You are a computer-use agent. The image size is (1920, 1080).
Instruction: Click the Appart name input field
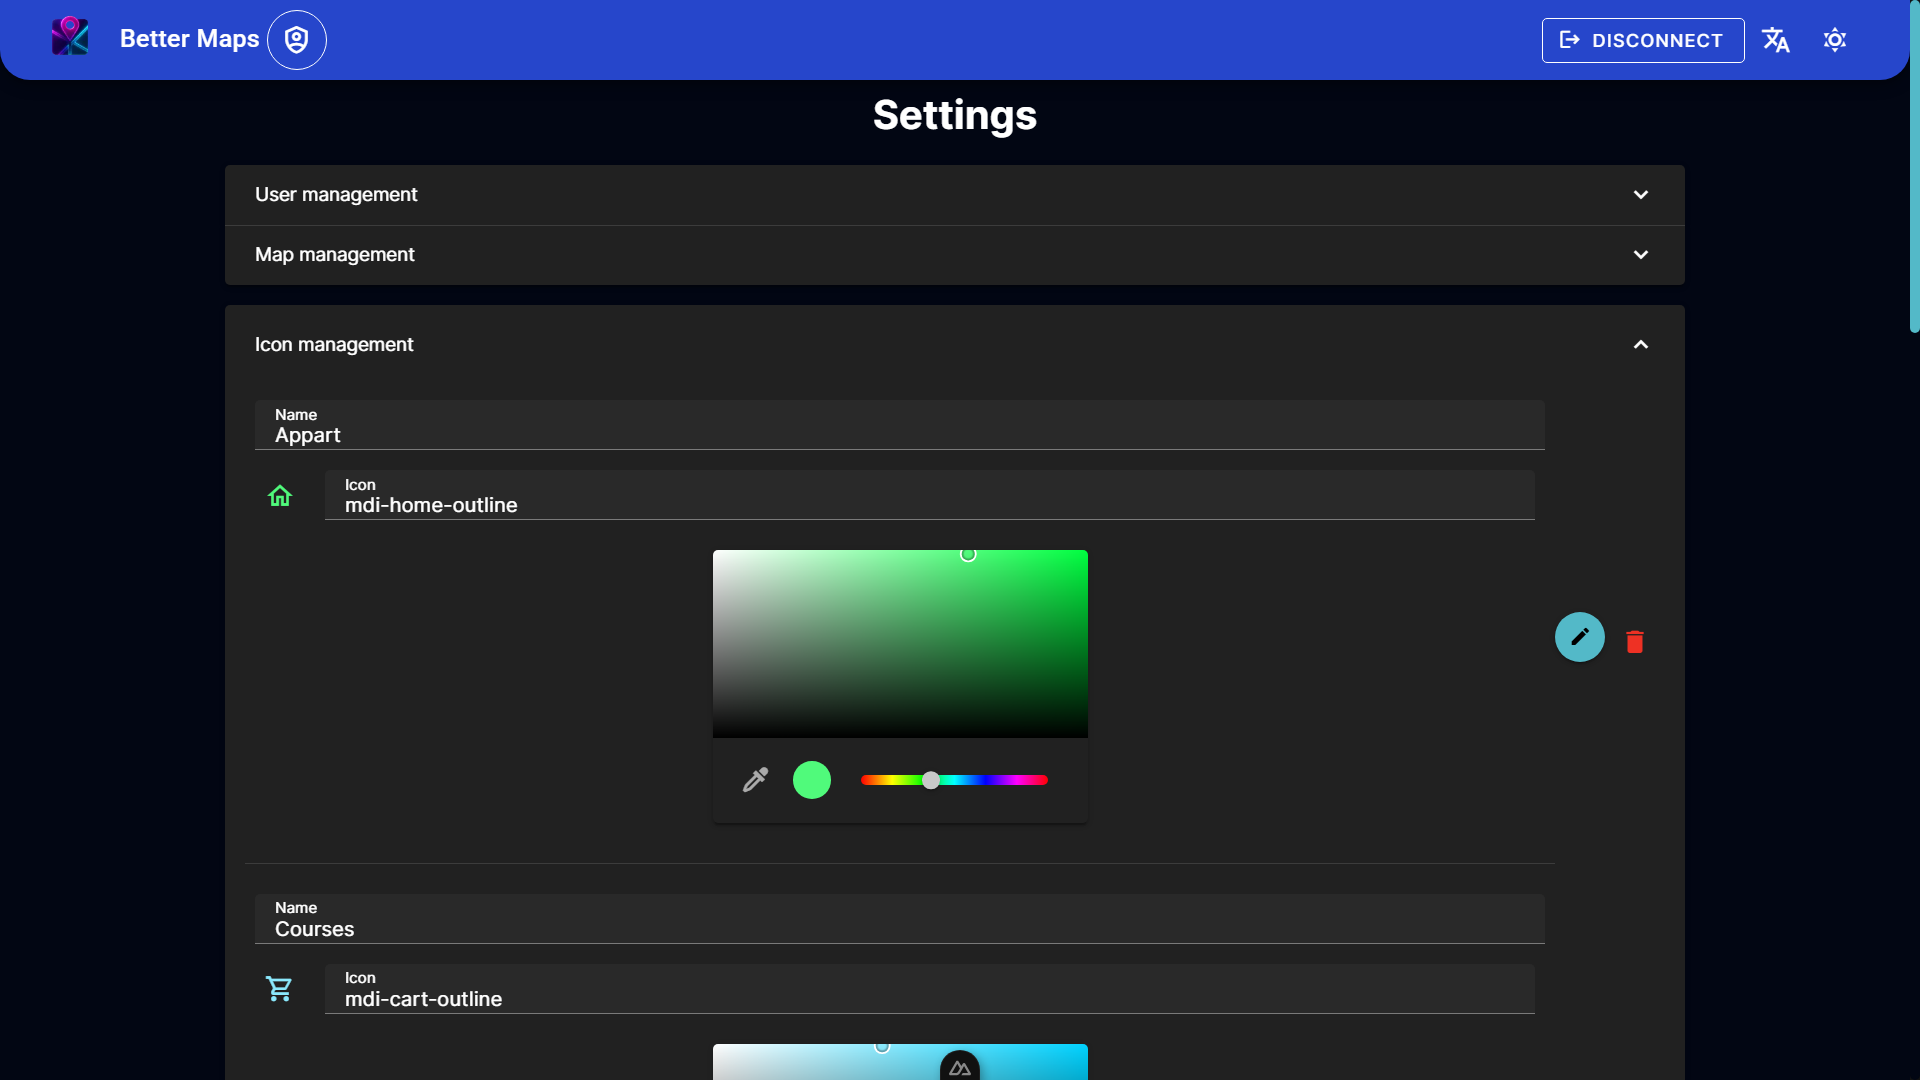(x=898, y=435)
